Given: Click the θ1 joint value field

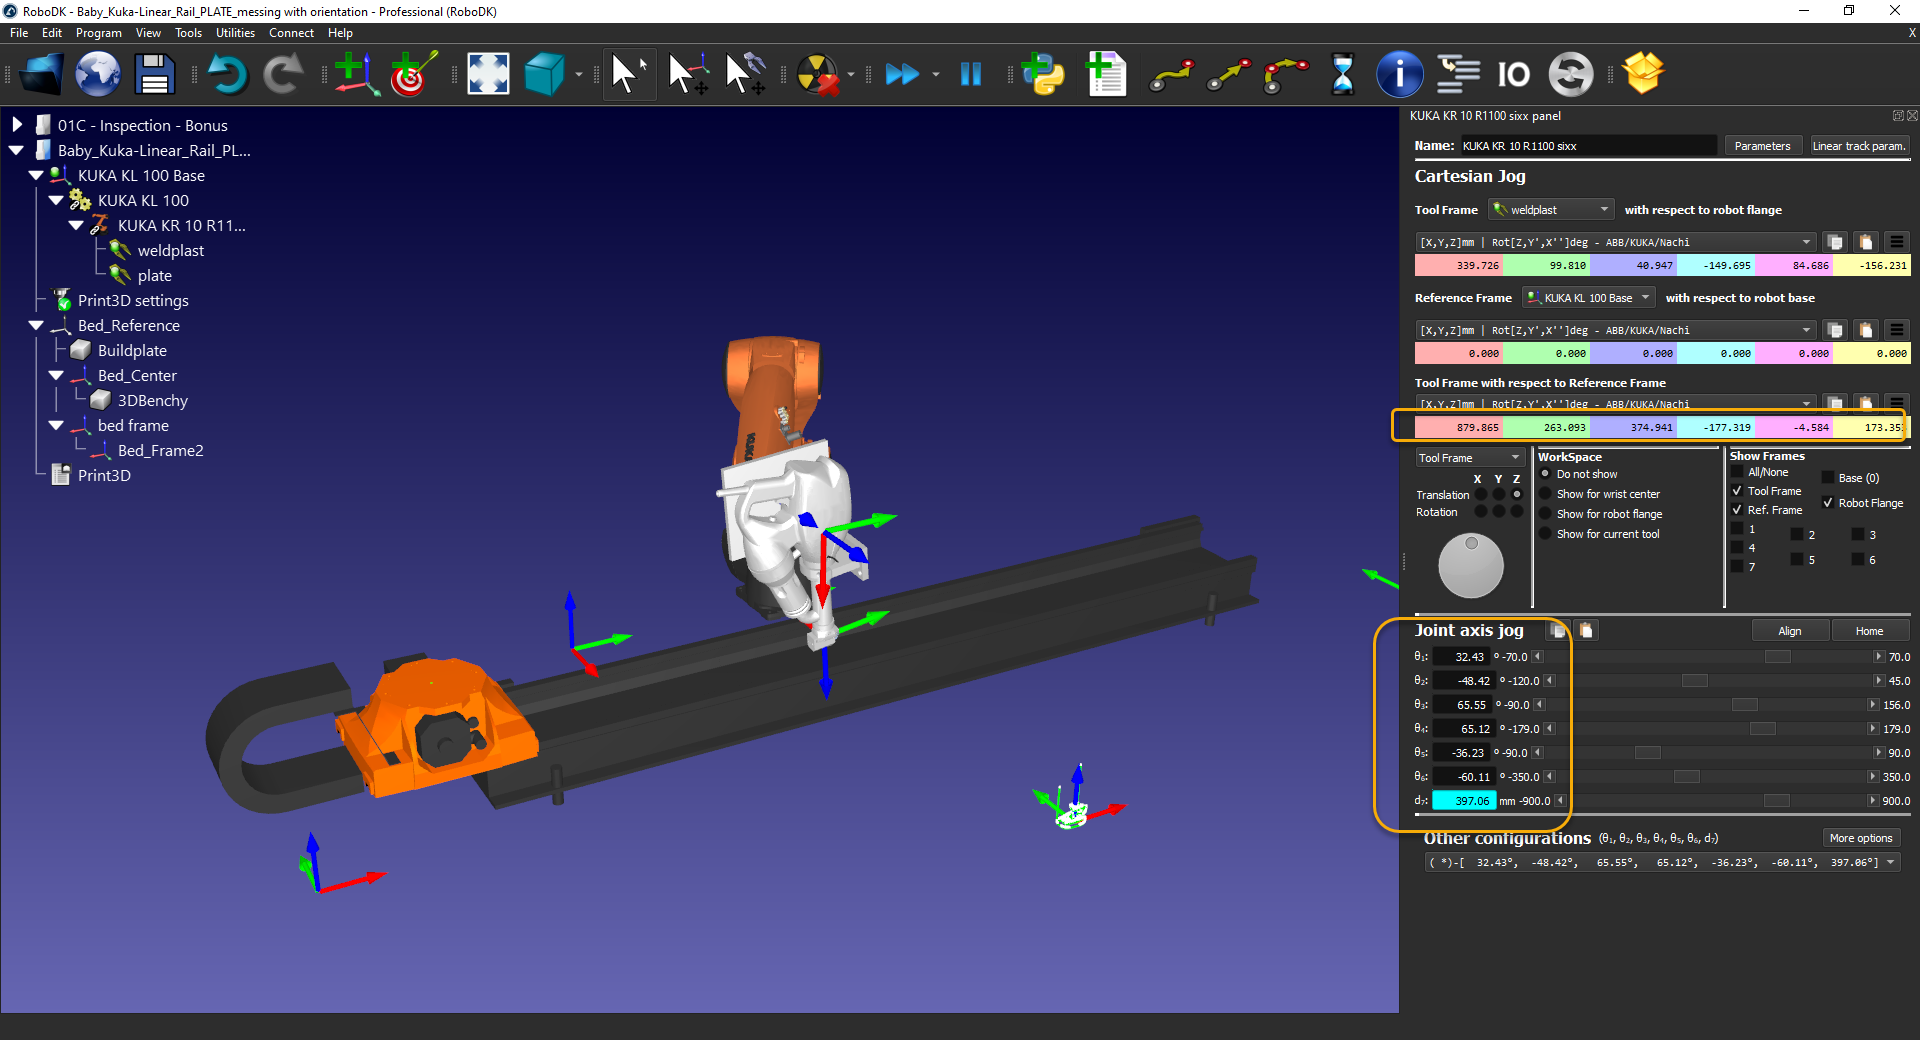Looking at the screenshot, I should click(x=1462, y=657).
